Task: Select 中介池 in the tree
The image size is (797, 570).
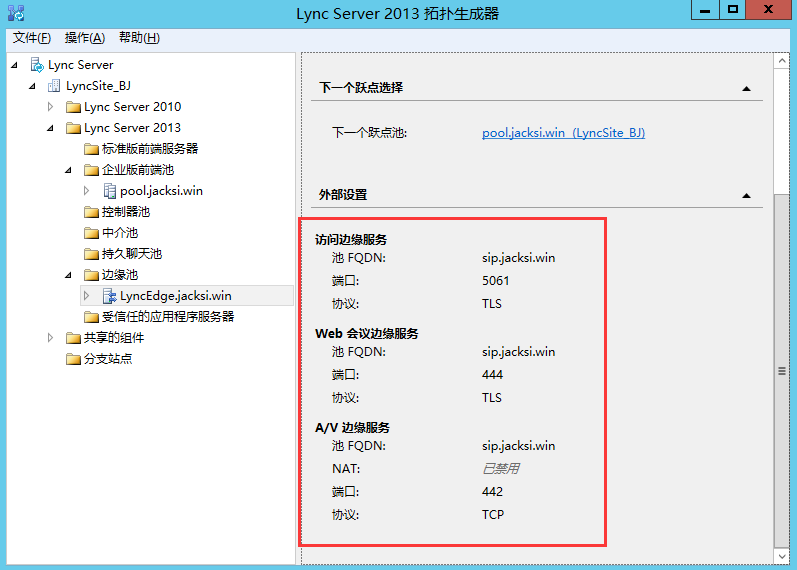Action: coord(120,233)
